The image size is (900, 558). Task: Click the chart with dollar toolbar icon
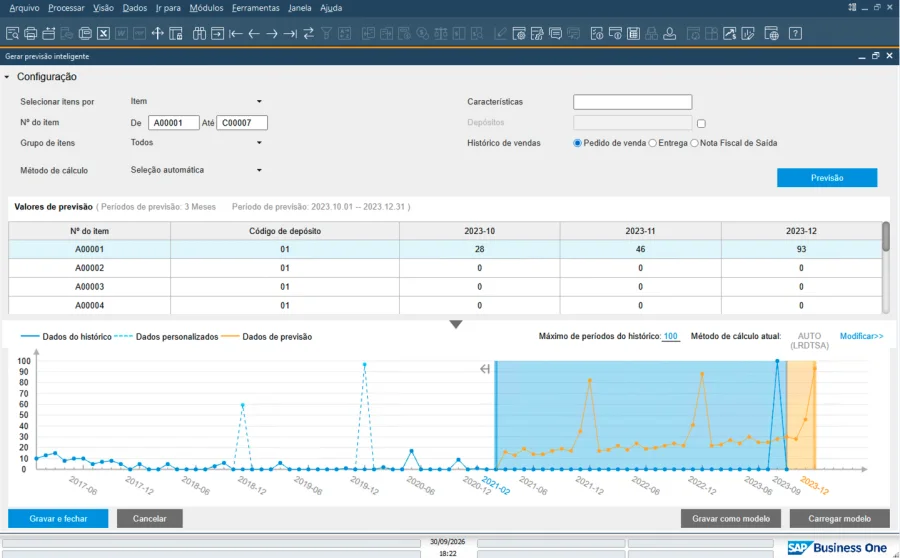730,33
